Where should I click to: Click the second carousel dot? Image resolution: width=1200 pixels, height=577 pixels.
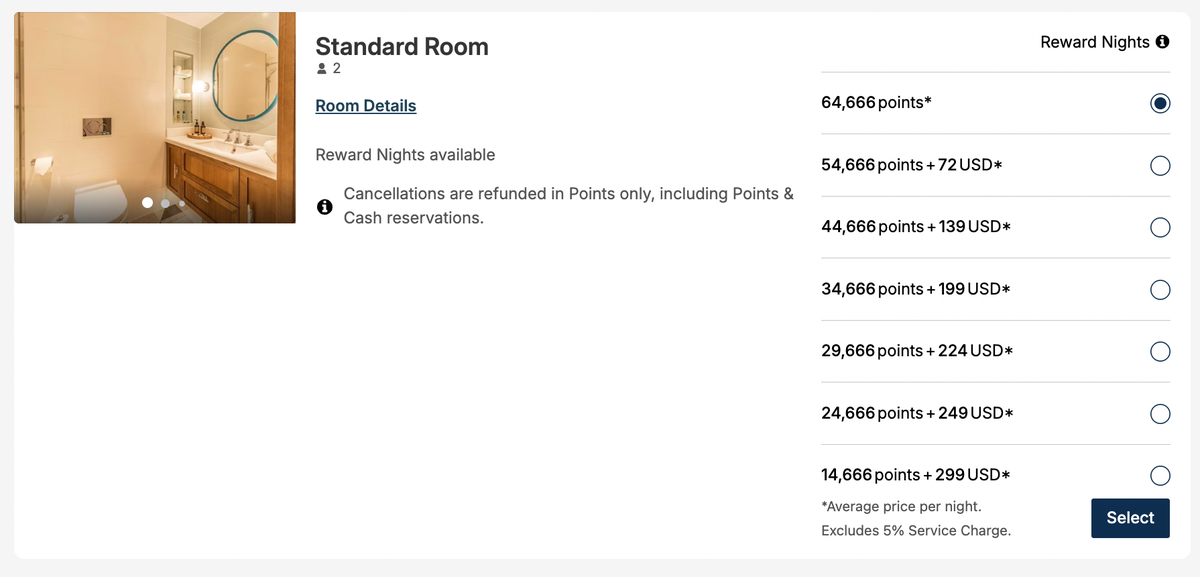(x=164, y=203)
